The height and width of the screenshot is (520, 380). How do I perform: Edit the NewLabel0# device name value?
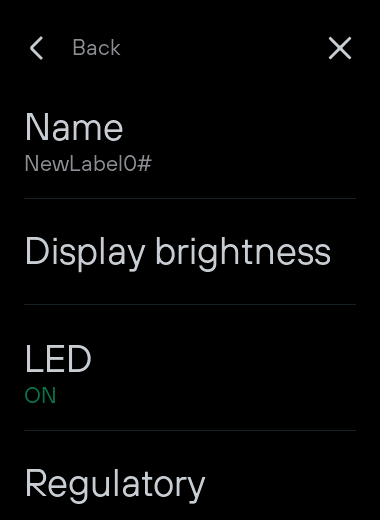[x=88, y=164]
